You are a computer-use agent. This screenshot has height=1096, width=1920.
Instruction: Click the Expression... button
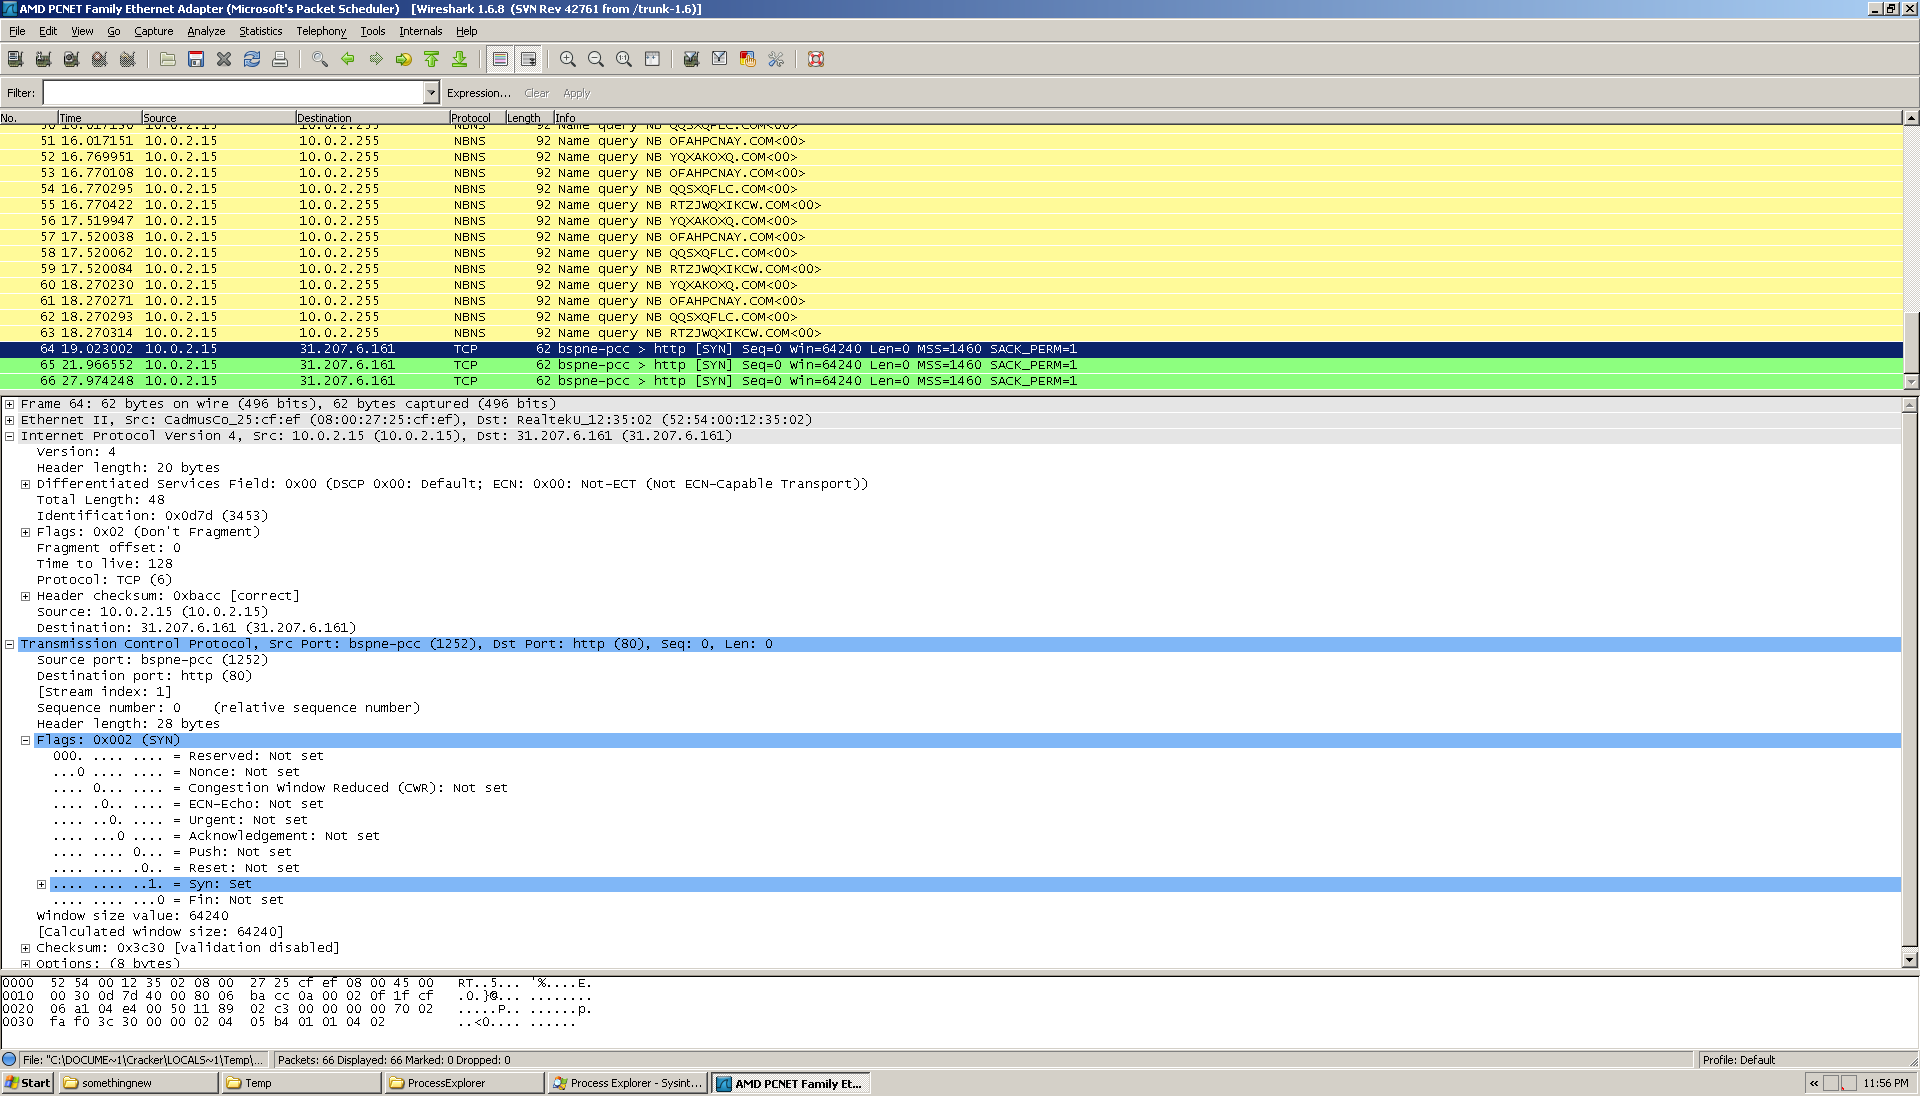point(478,93)
